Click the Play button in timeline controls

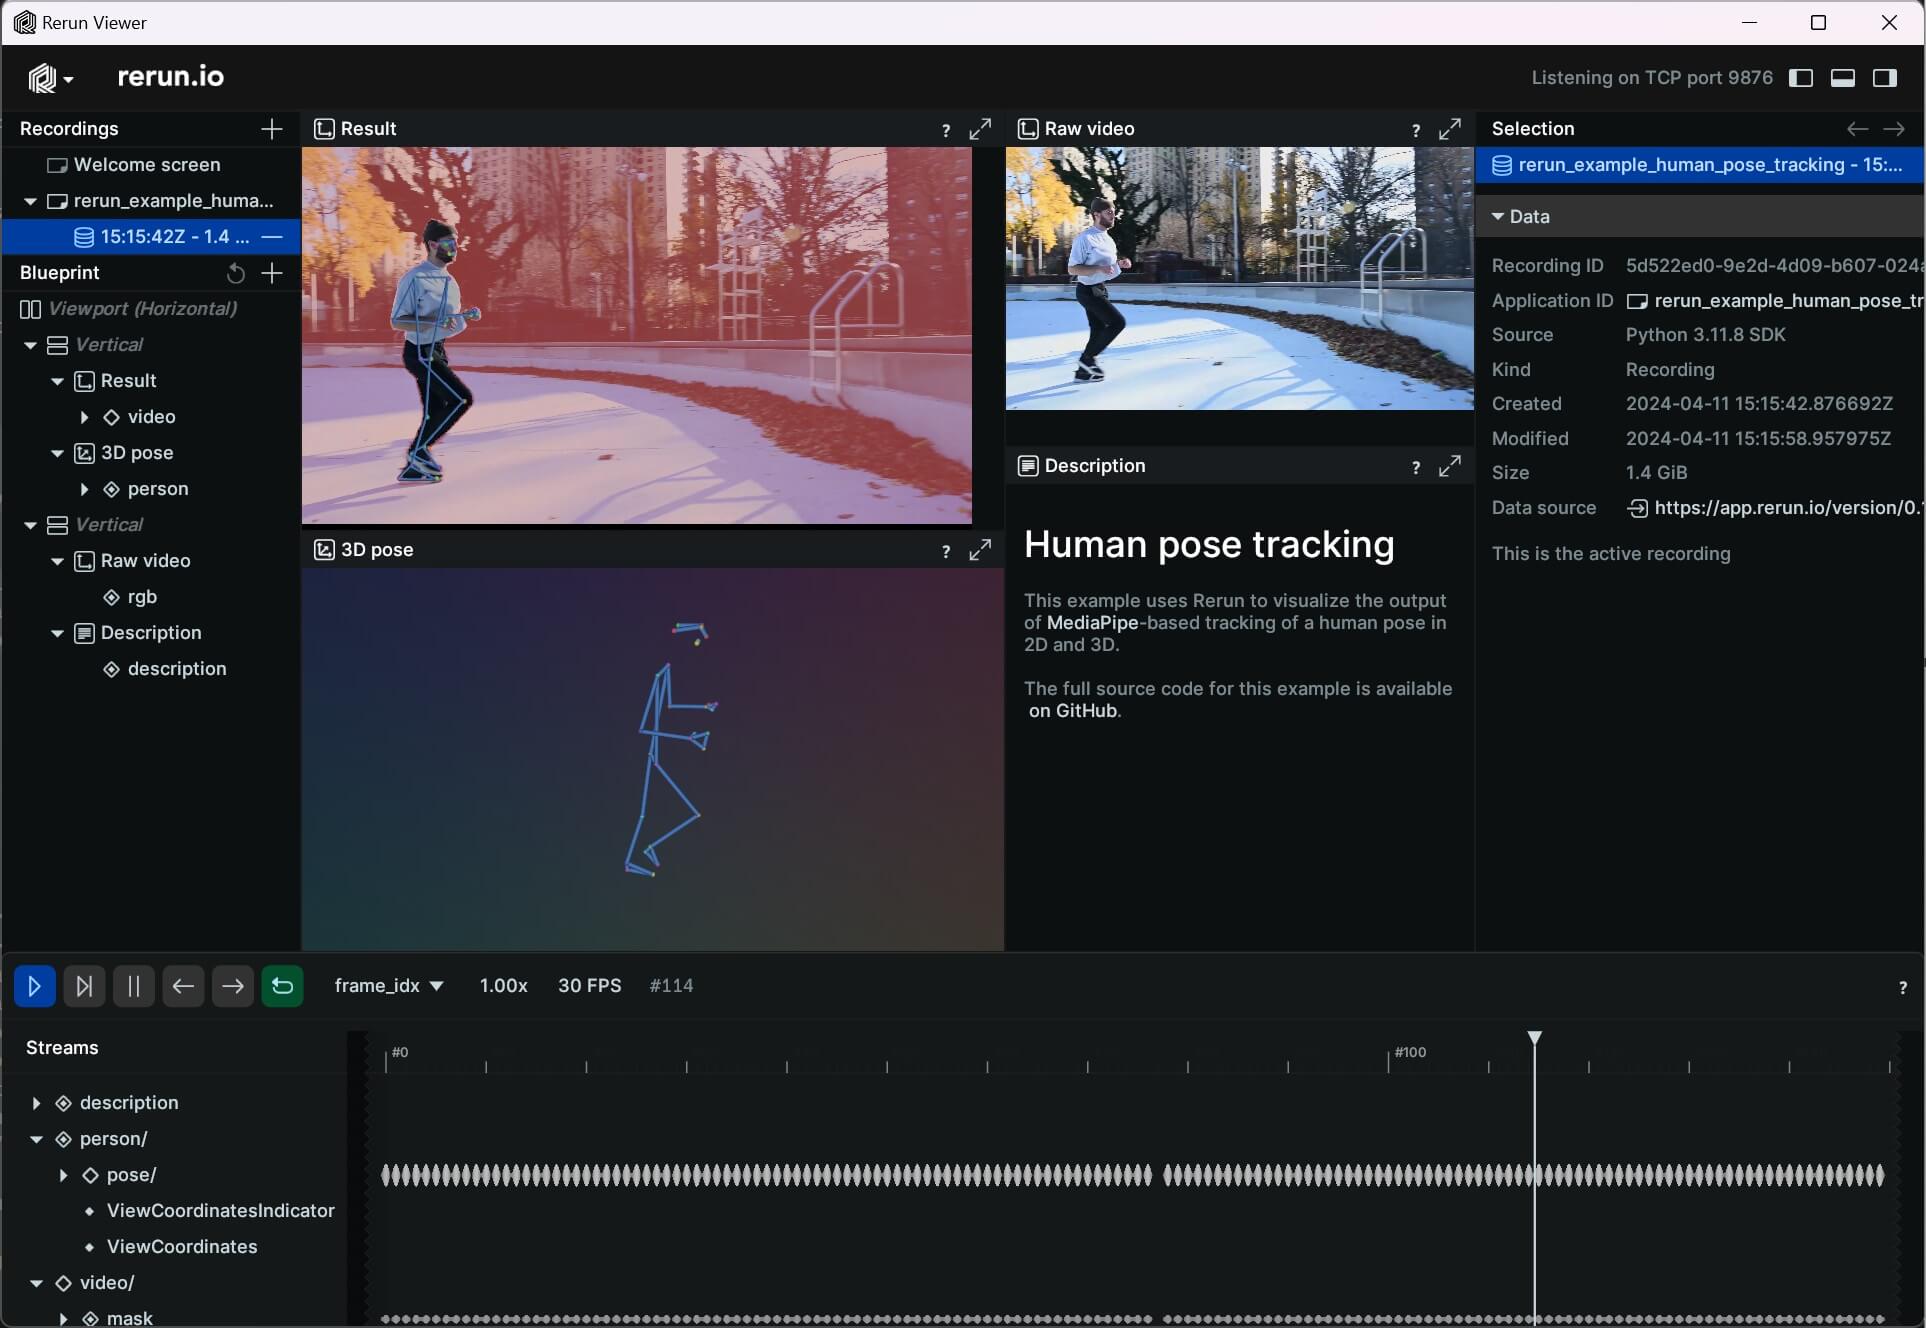coord(34,986)
